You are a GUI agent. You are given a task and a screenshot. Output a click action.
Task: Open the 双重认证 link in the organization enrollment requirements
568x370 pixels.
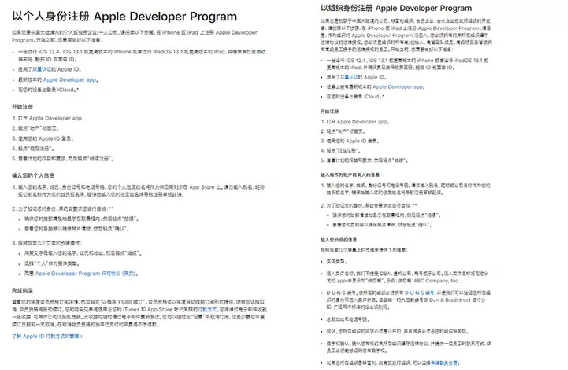[x=349, y=77]
